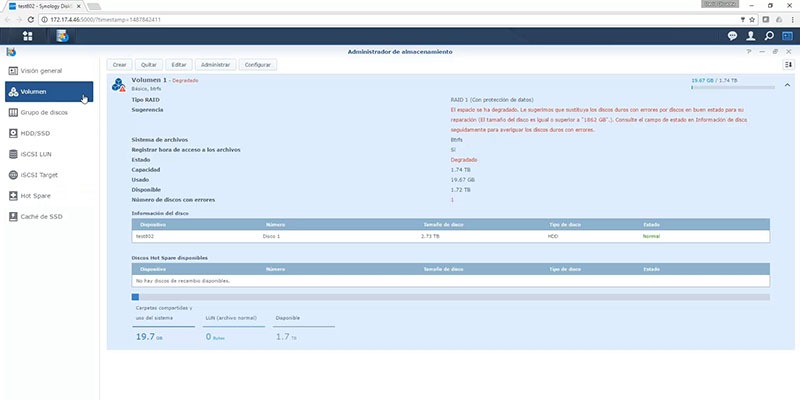Click the iSCSI LUN sidebar icon
The width and height of the screenshot is (800, 400).
click(13, 154)
